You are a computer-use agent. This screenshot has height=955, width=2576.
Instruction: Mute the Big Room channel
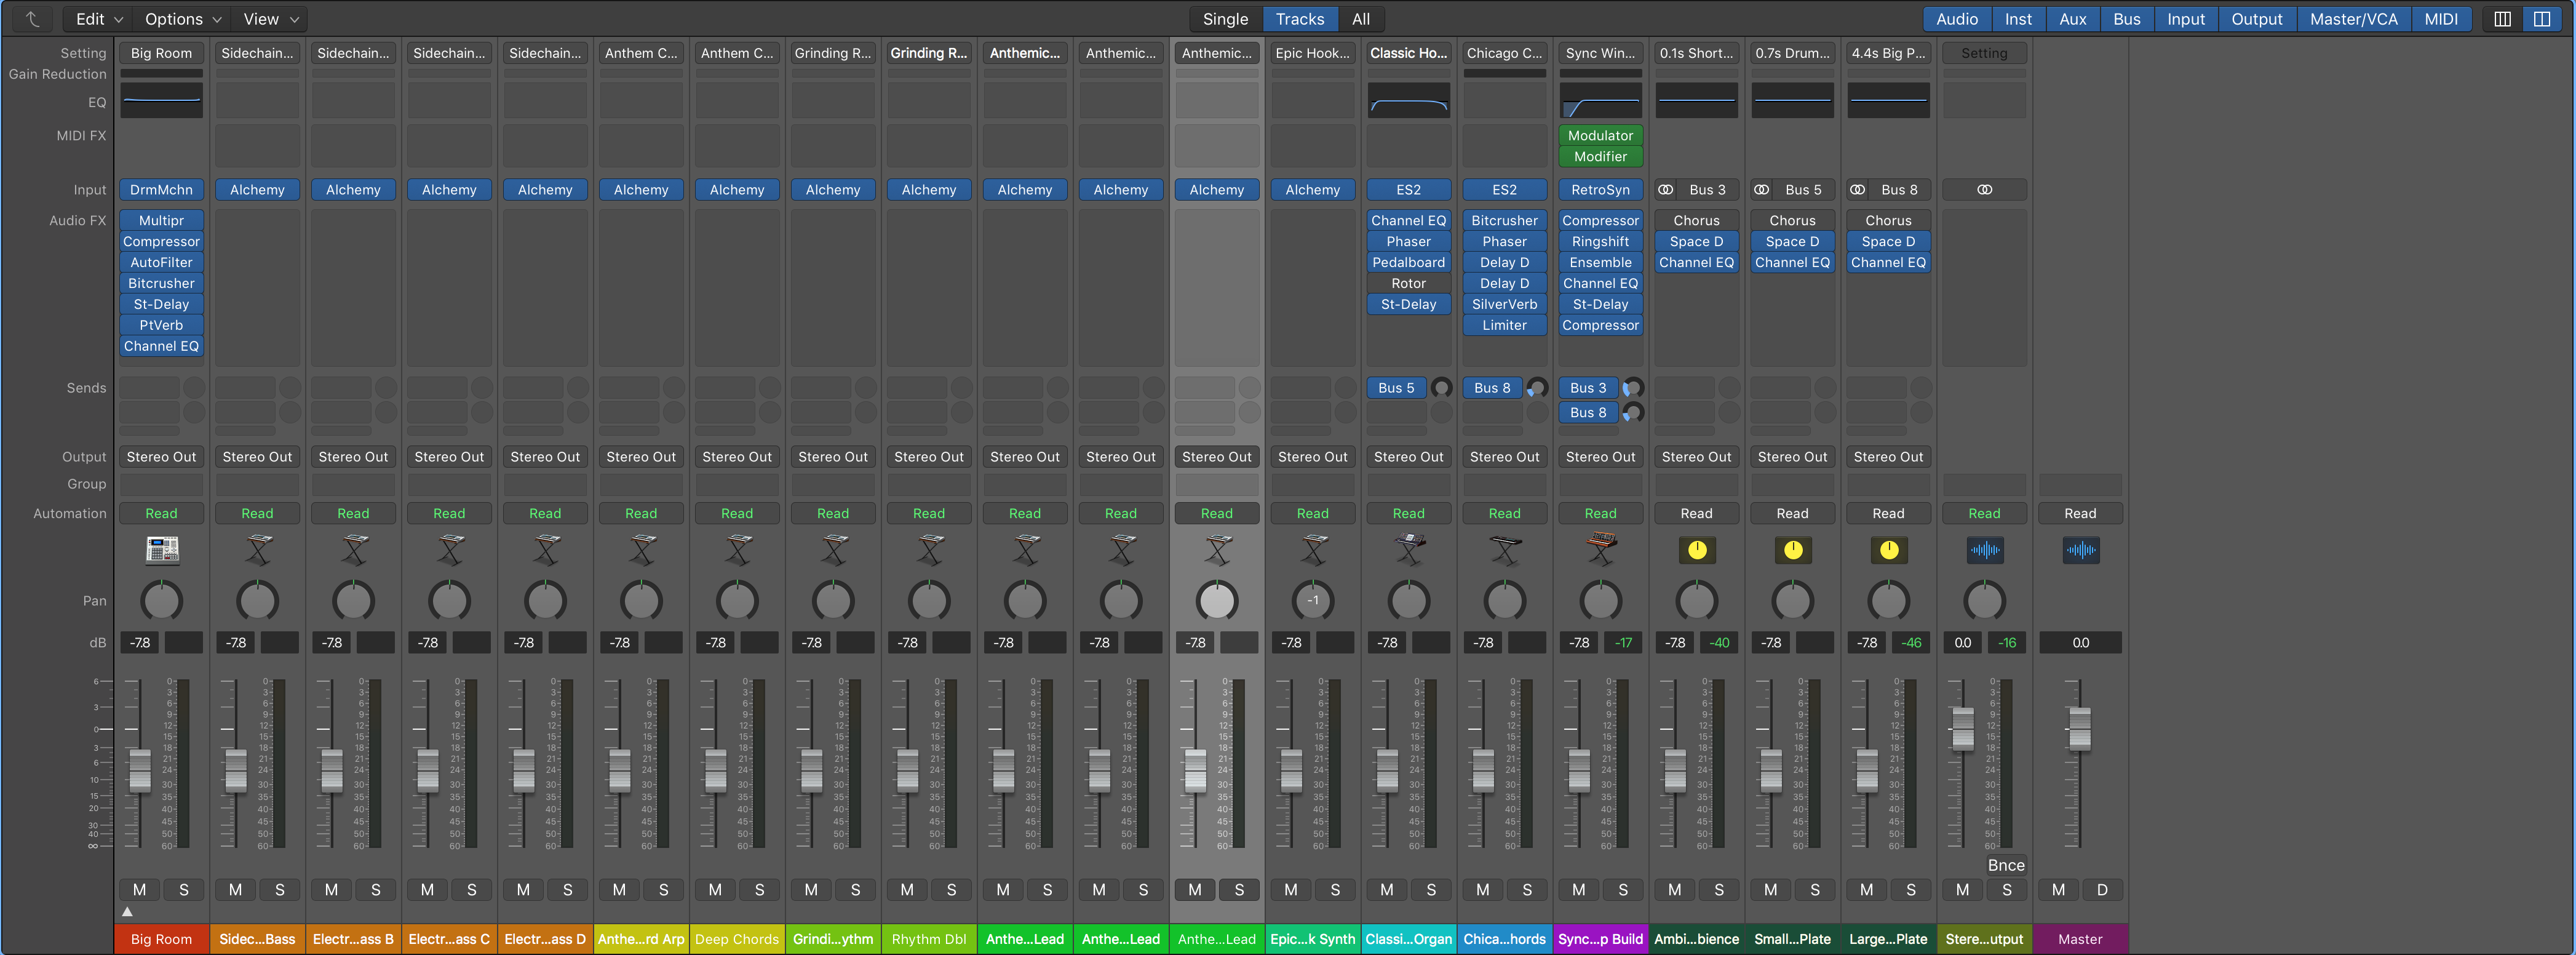(x=139, y=889)
